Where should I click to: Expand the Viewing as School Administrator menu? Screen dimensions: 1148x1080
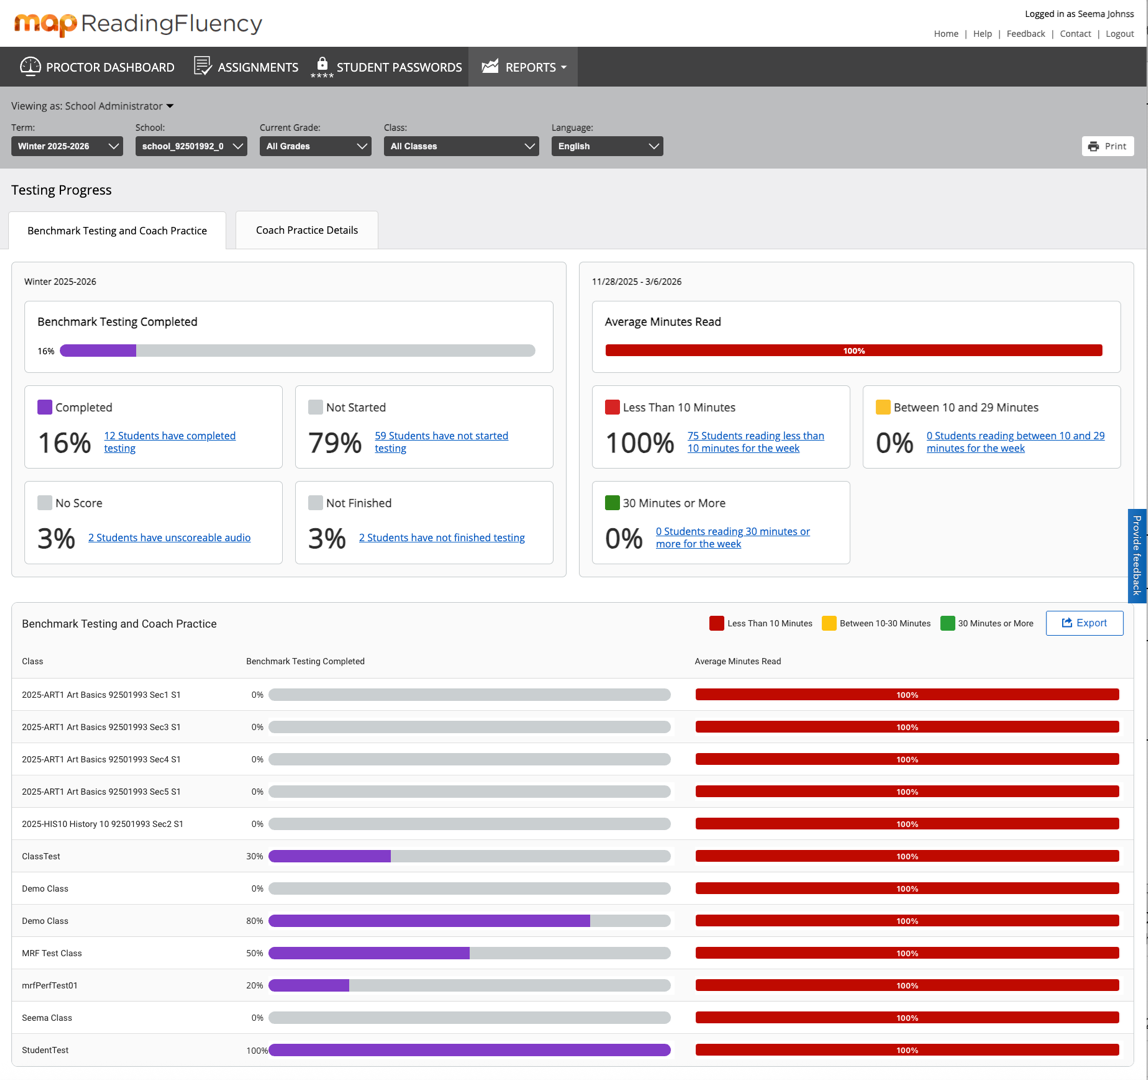click(92, 106)
